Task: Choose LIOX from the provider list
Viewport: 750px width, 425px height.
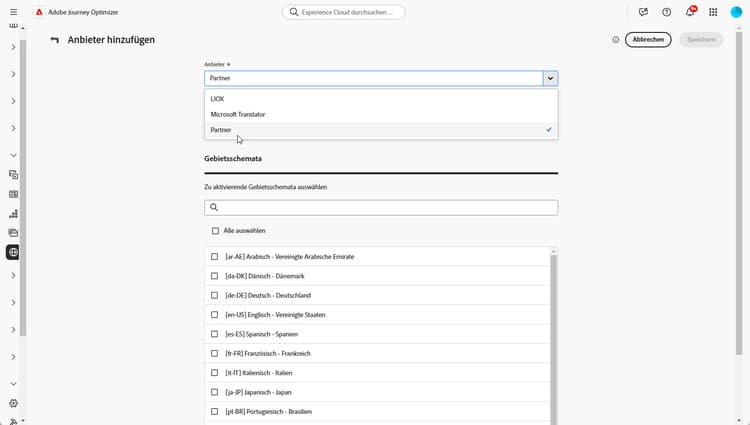Action: (218, 99)
